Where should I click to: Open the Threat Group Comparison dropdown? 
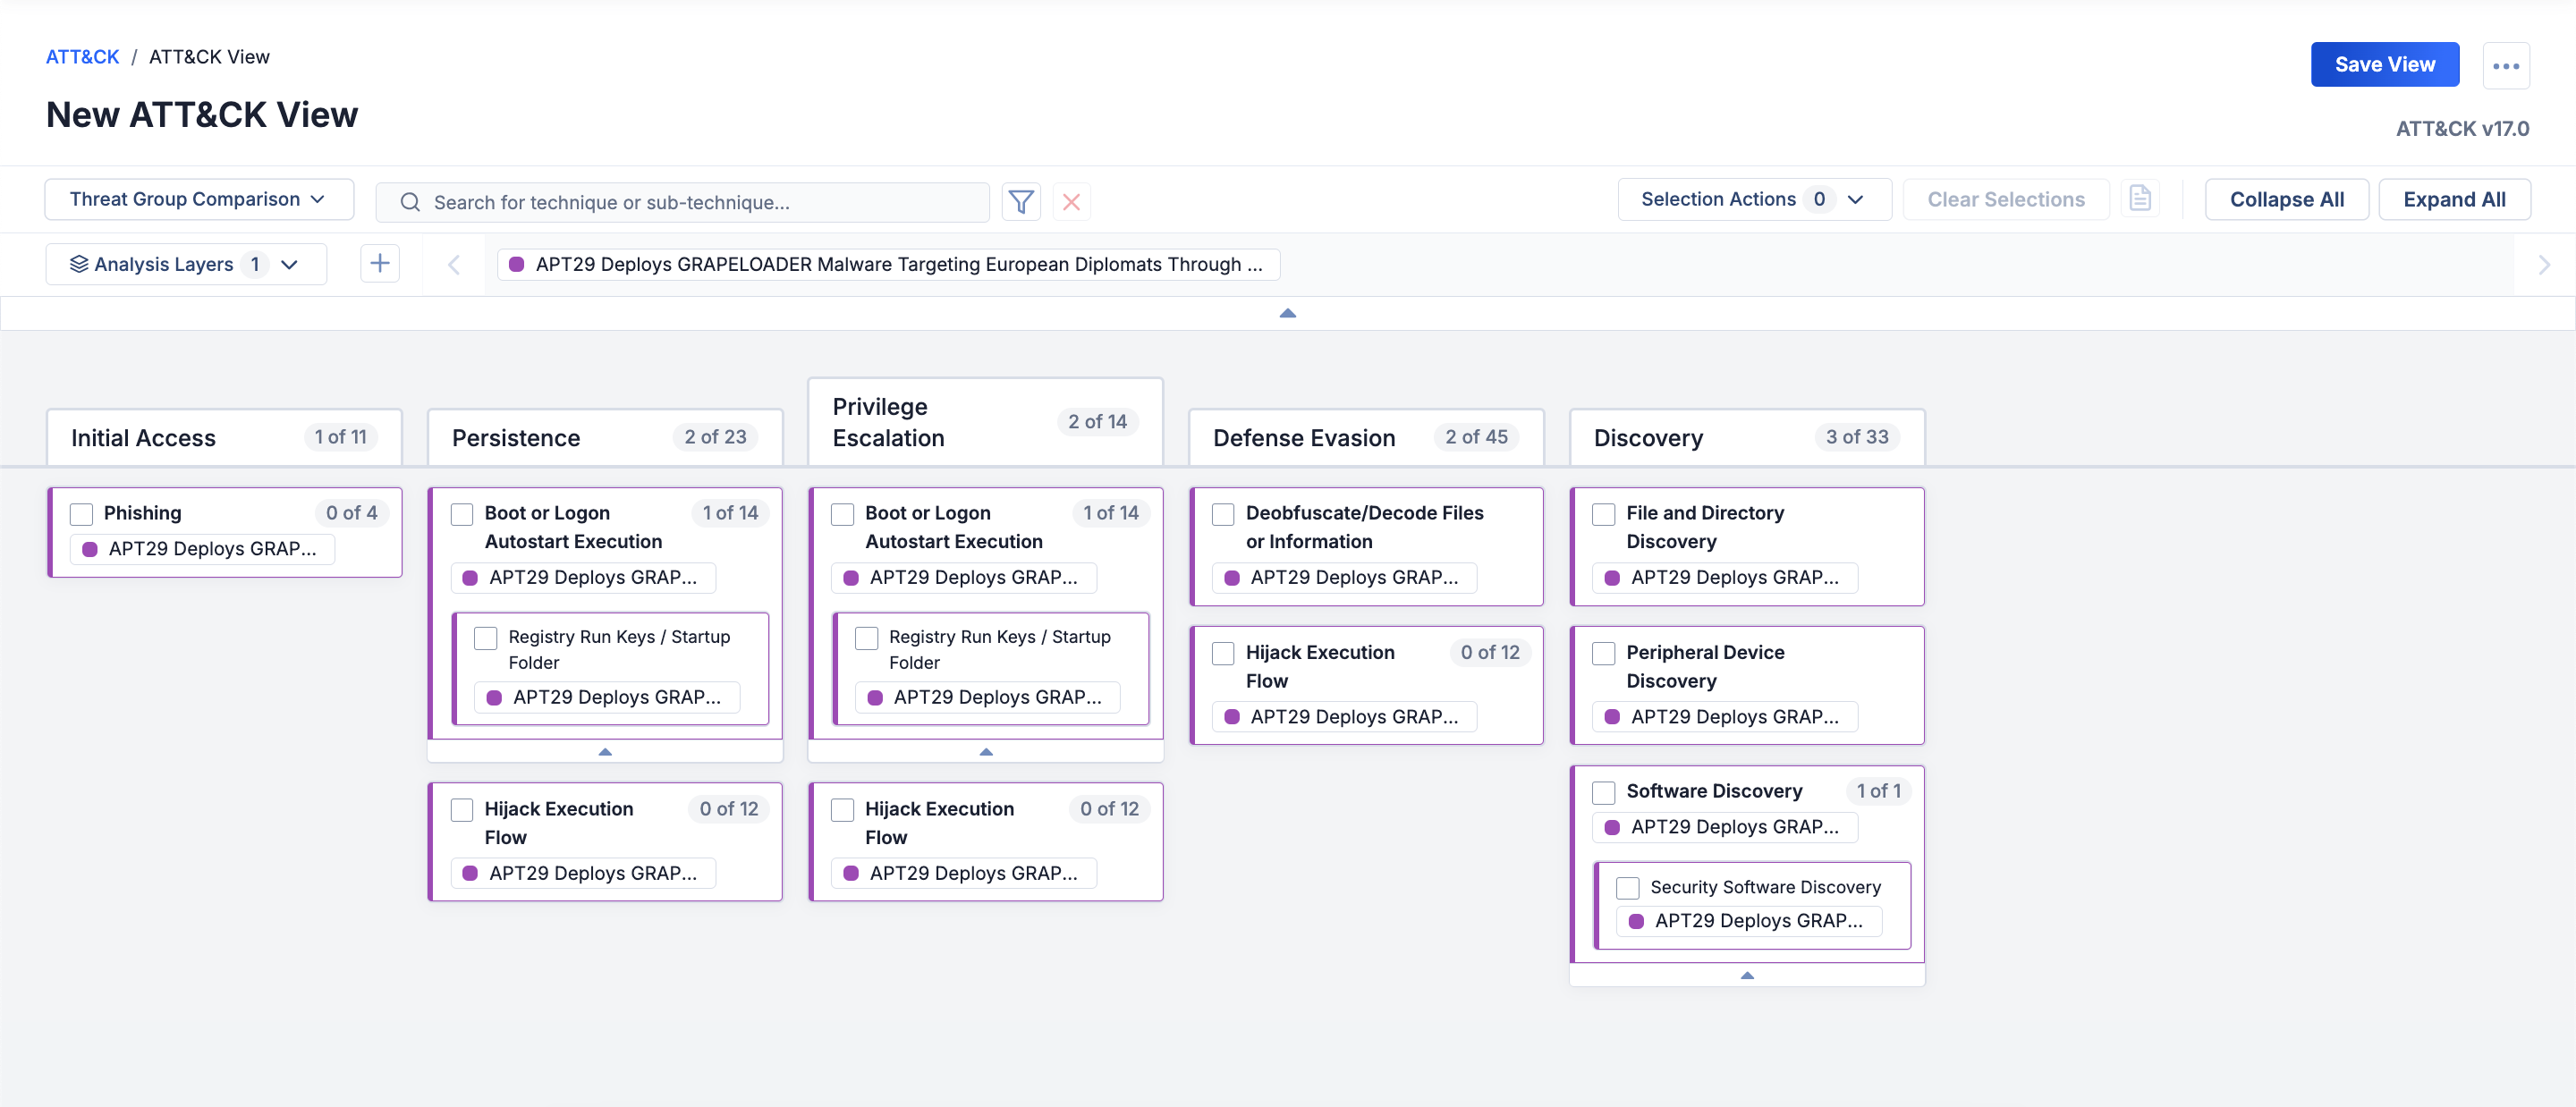198,198
